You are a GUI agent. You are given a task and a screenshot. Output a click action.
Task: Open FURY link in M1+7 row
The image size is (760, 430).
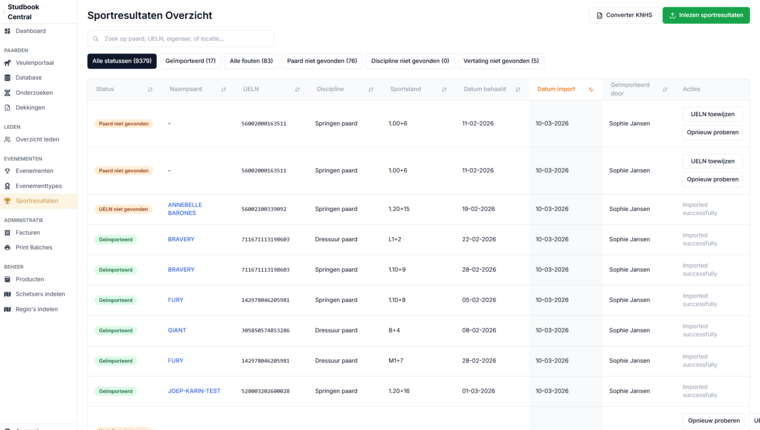[175, 361]
